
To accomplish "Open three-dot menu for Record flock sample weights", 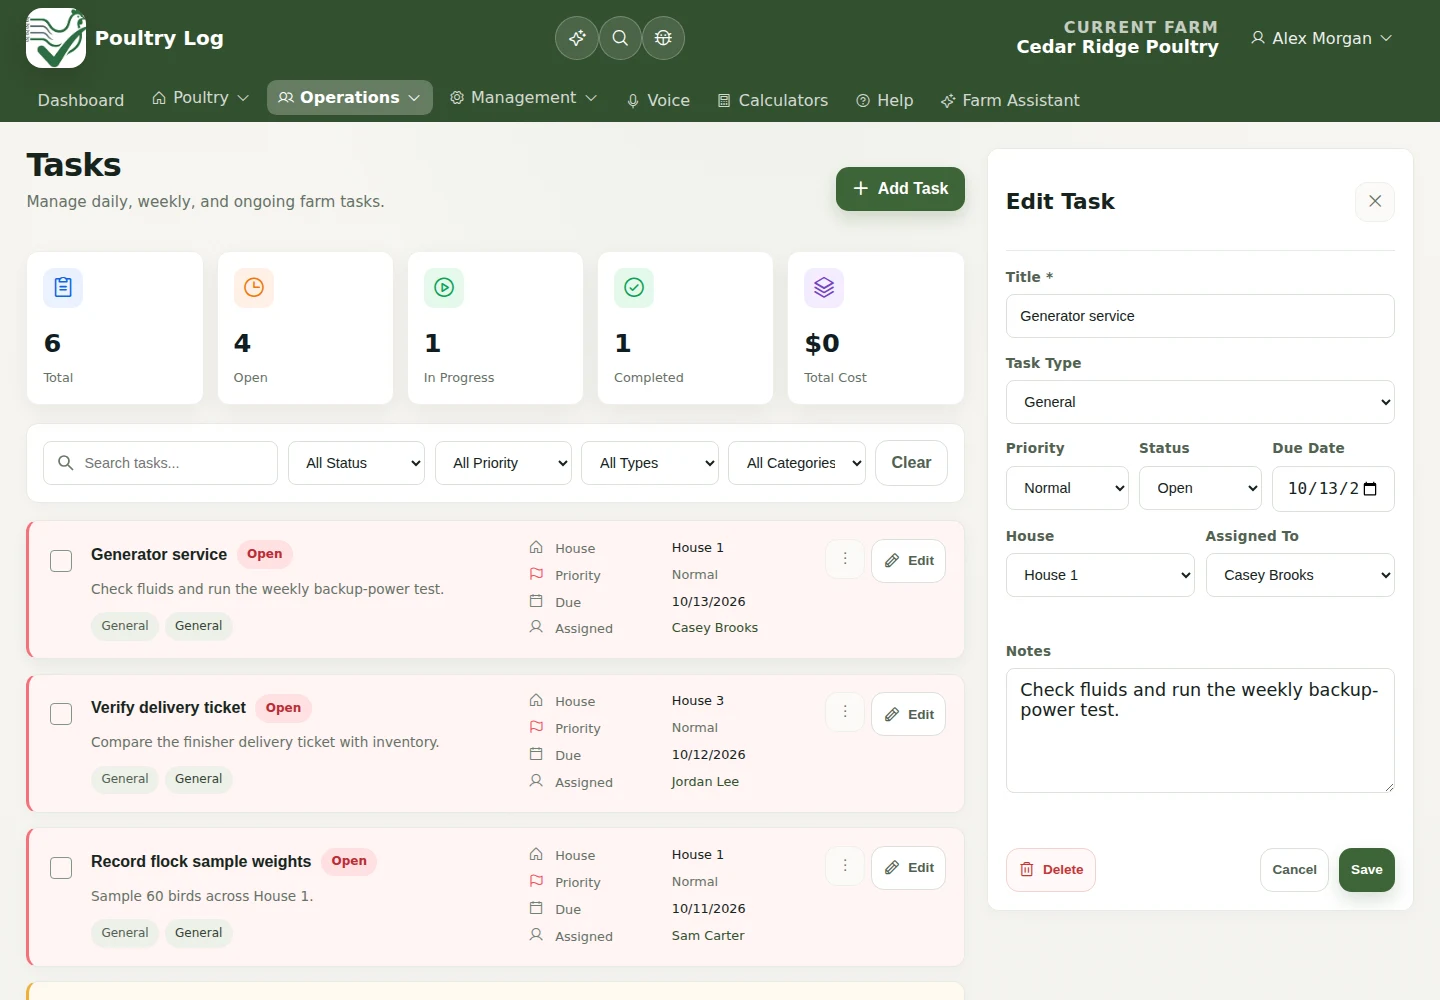I will pyautogui.click(x=845, y=866).
